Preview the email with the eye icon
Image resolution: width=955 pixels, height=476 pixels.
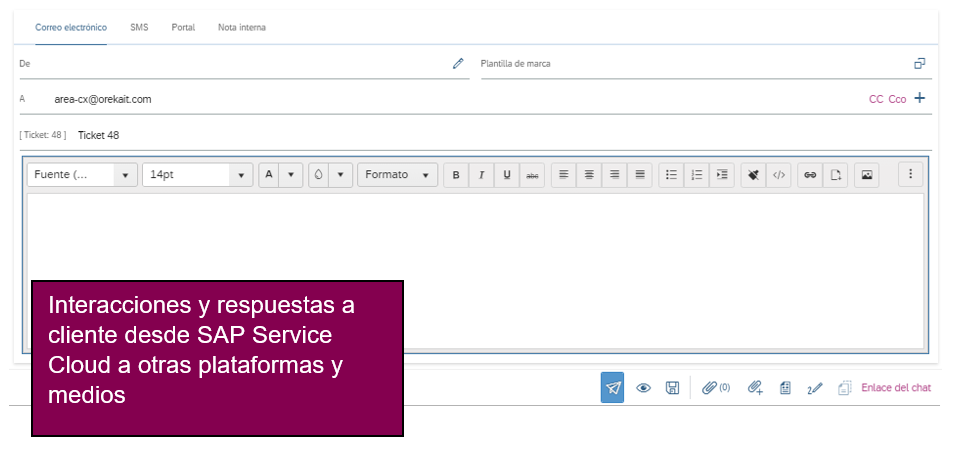(x=643, y=388)
